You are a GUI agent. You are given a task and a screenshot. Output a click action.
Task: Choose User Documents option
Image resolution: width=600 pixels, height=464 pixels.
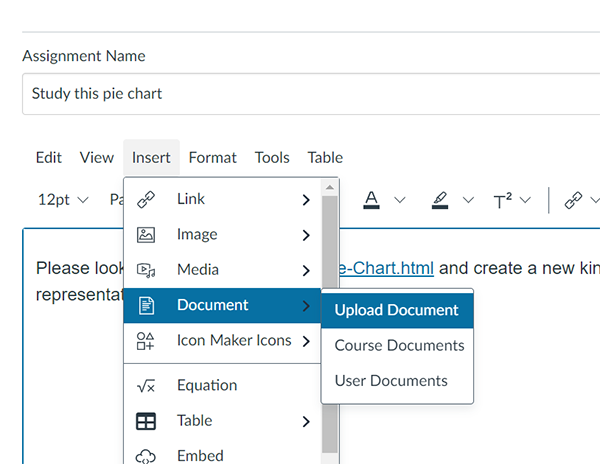coord(397,381)
